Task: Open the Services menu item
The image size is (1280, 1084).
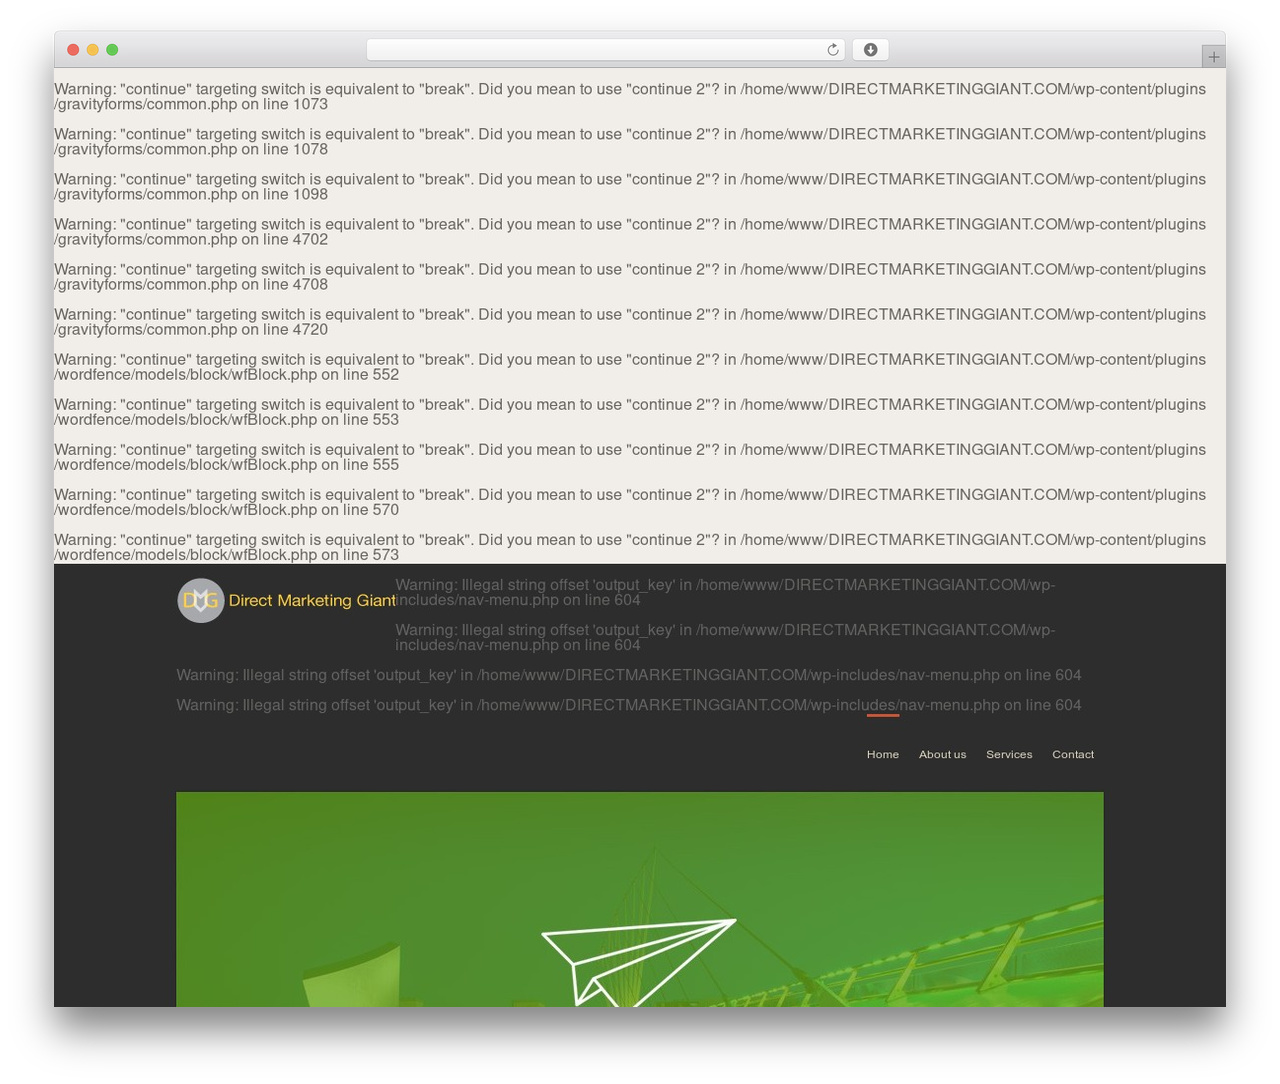Action: pos(1009,754)
